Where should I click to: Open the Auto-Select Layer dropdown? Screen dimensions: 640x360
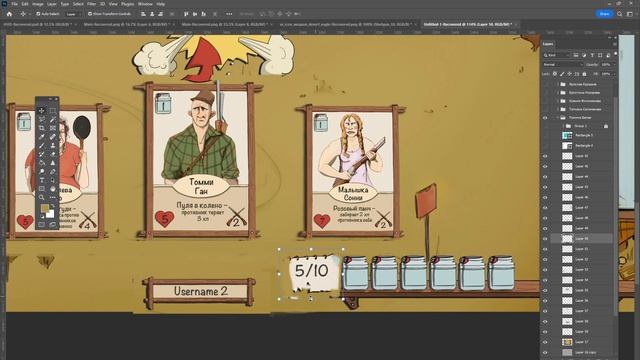(74, 14)
